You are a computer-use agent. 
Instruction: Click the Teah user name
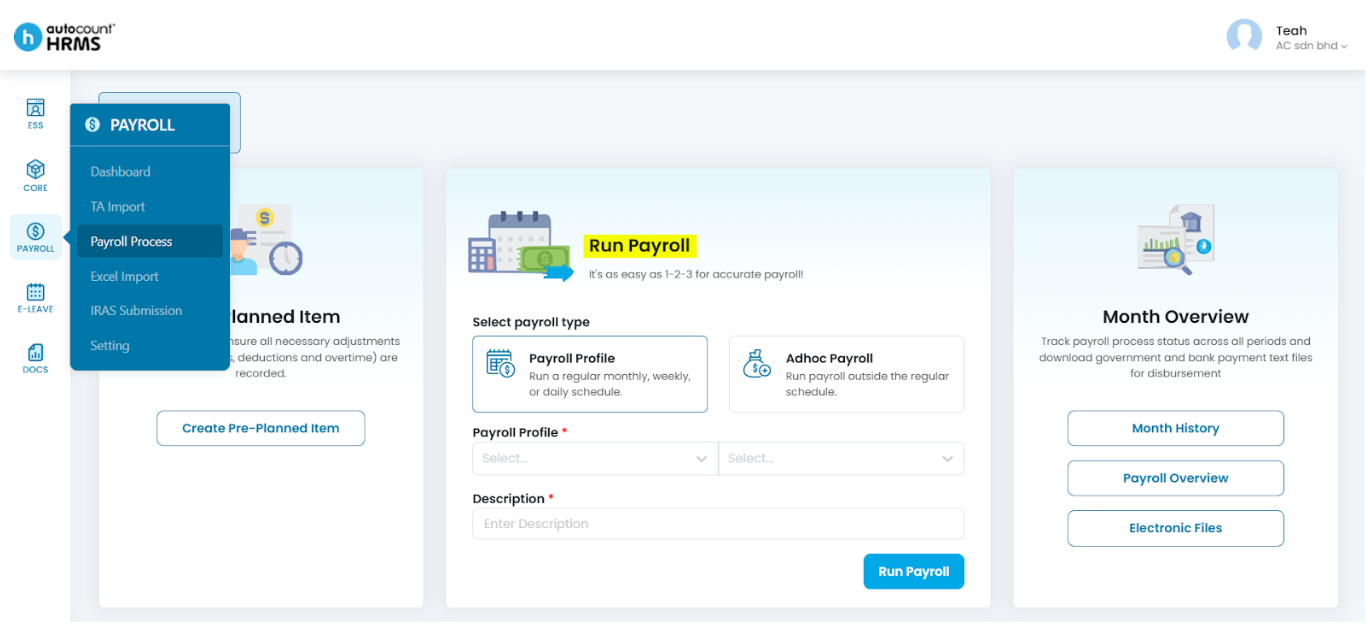[1291, 30]
